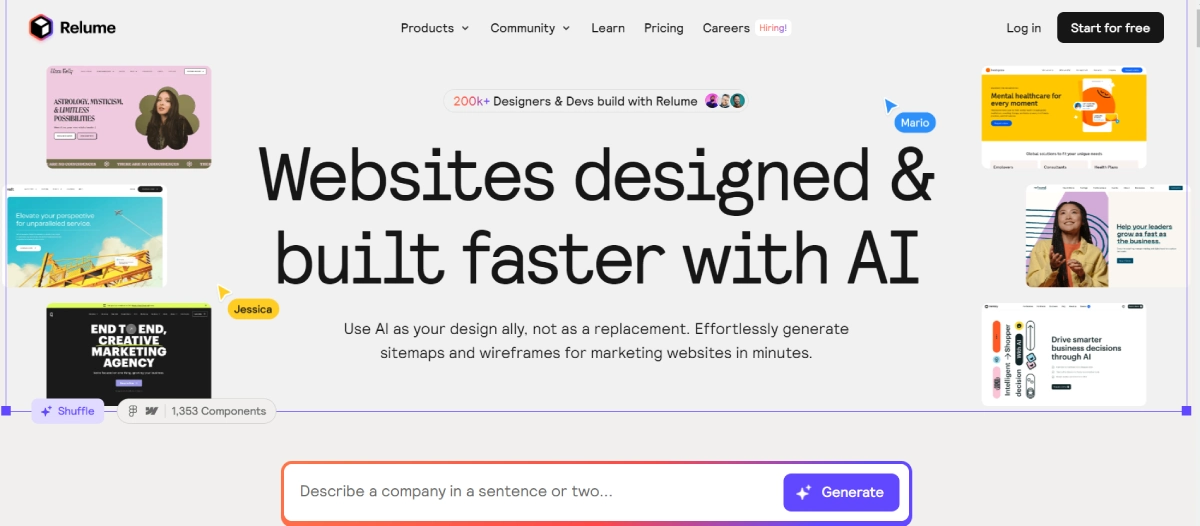This screenshot has height=526, width=1200.
Task: Open the yellow mental healthcare site thumbnail
Action: click(x=1064, y=117)
